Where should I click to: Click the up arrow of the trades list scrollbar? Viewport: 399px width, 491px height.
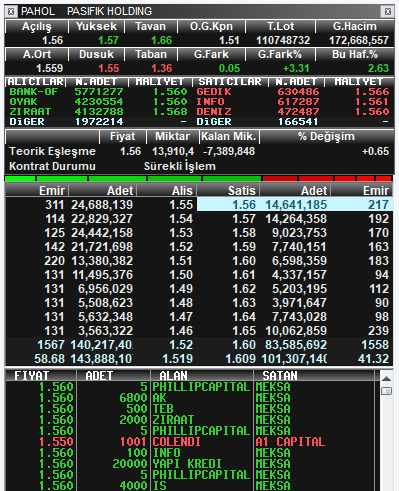coord(386,378)
